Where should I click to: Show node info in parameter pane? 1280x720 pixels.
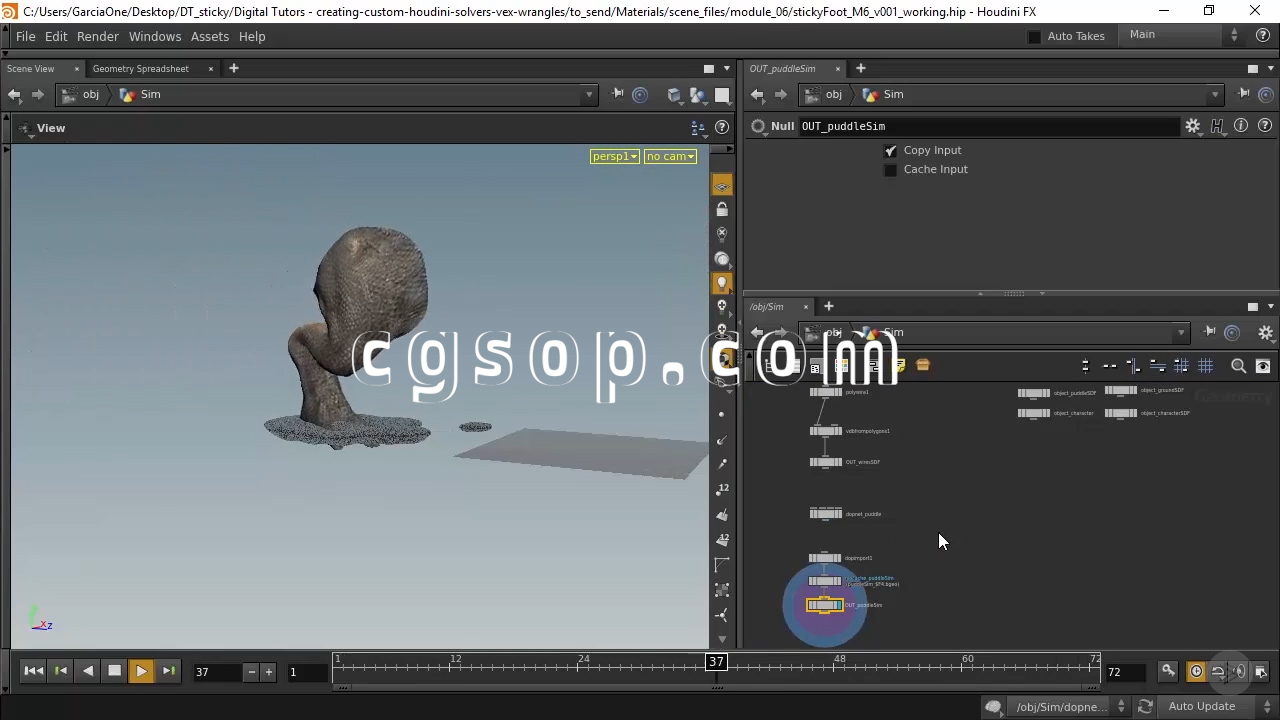coord(1241,126)
